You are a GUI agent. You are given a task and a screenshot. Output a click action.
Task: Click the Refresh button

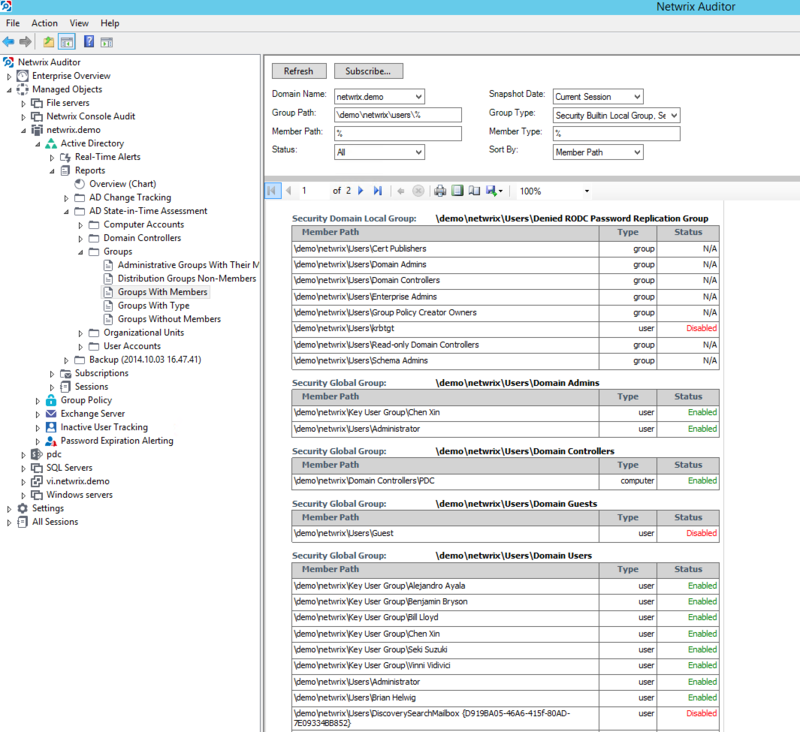pos(297,71)
